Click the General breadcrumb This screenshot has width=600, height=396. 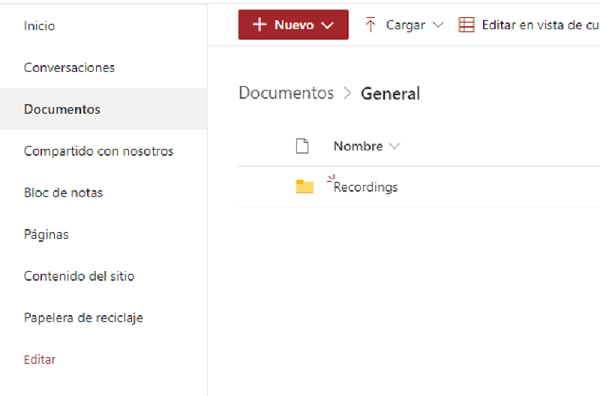click(x=390, y=94)
